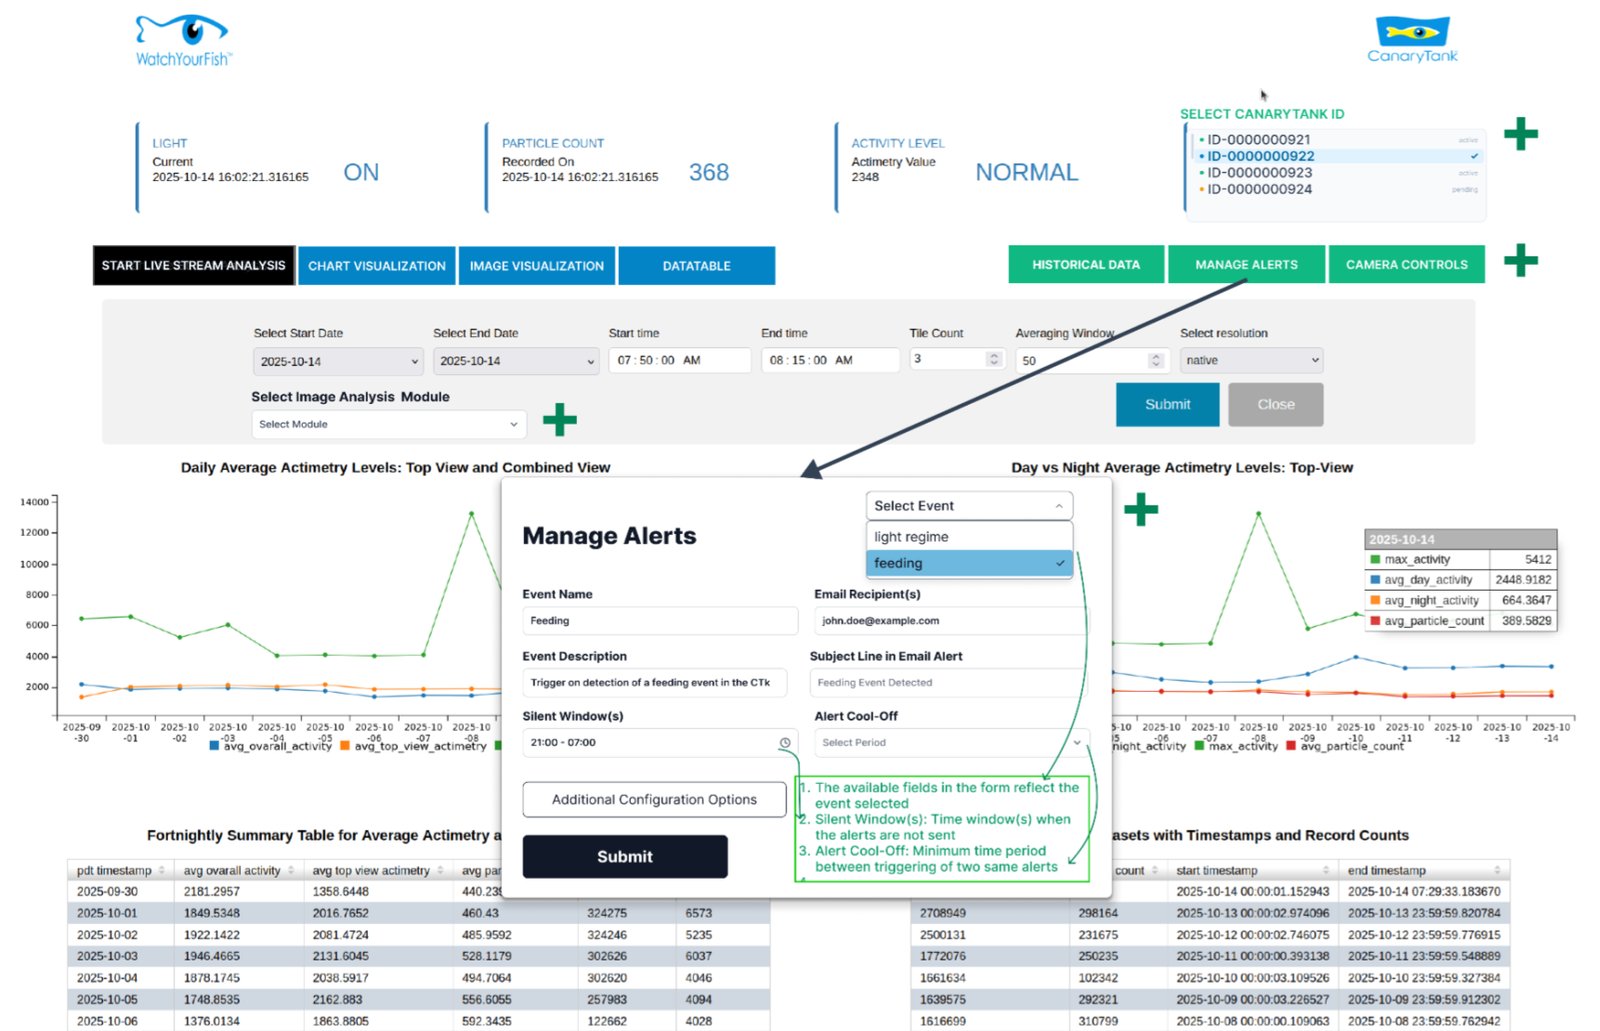Adjust the Tile Count stepper arrows
This screenshot has height=1031, width=1600.
(993, 359)
